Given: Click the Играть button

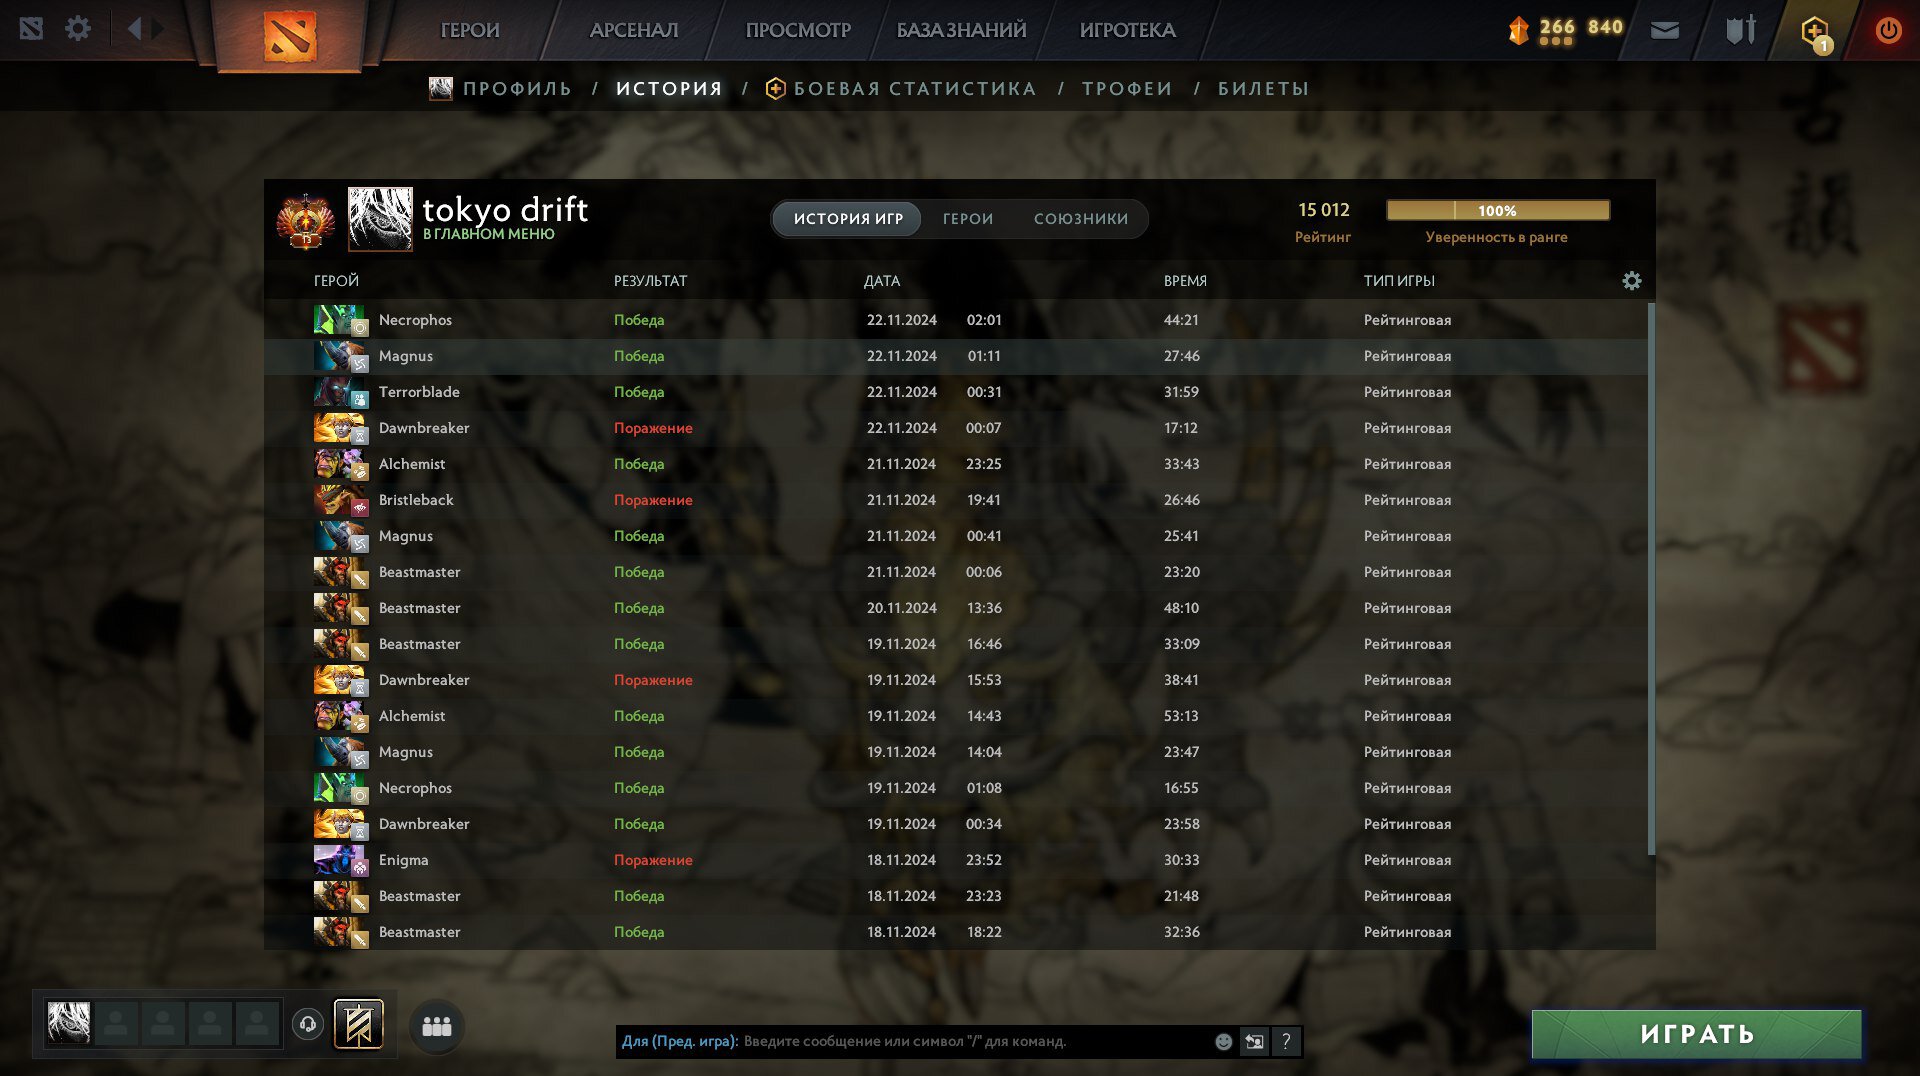Looking at the screenshot, I should 1697,1034.
